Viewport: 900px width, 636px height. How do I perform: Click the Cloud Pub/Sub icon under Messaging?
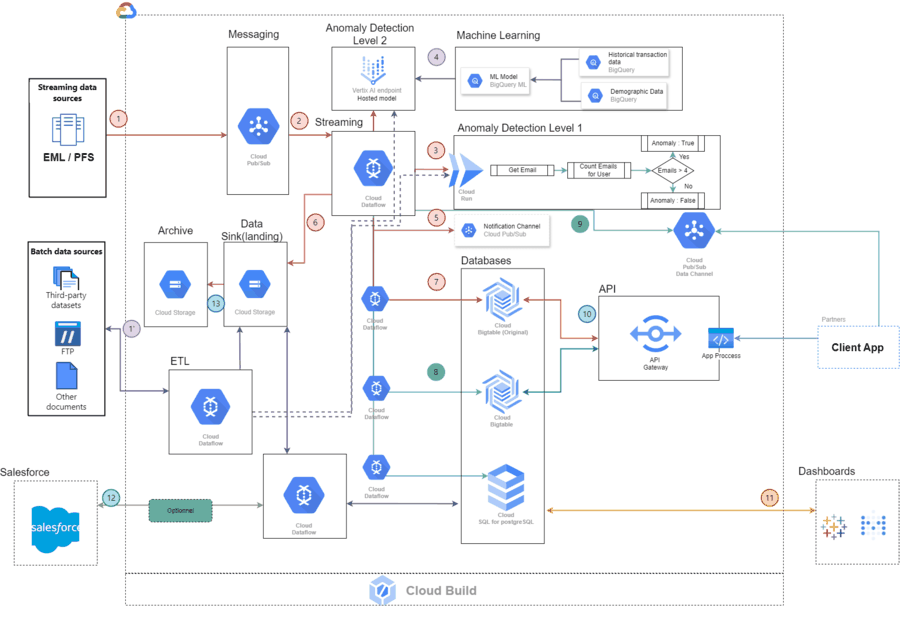click(258, 126)
